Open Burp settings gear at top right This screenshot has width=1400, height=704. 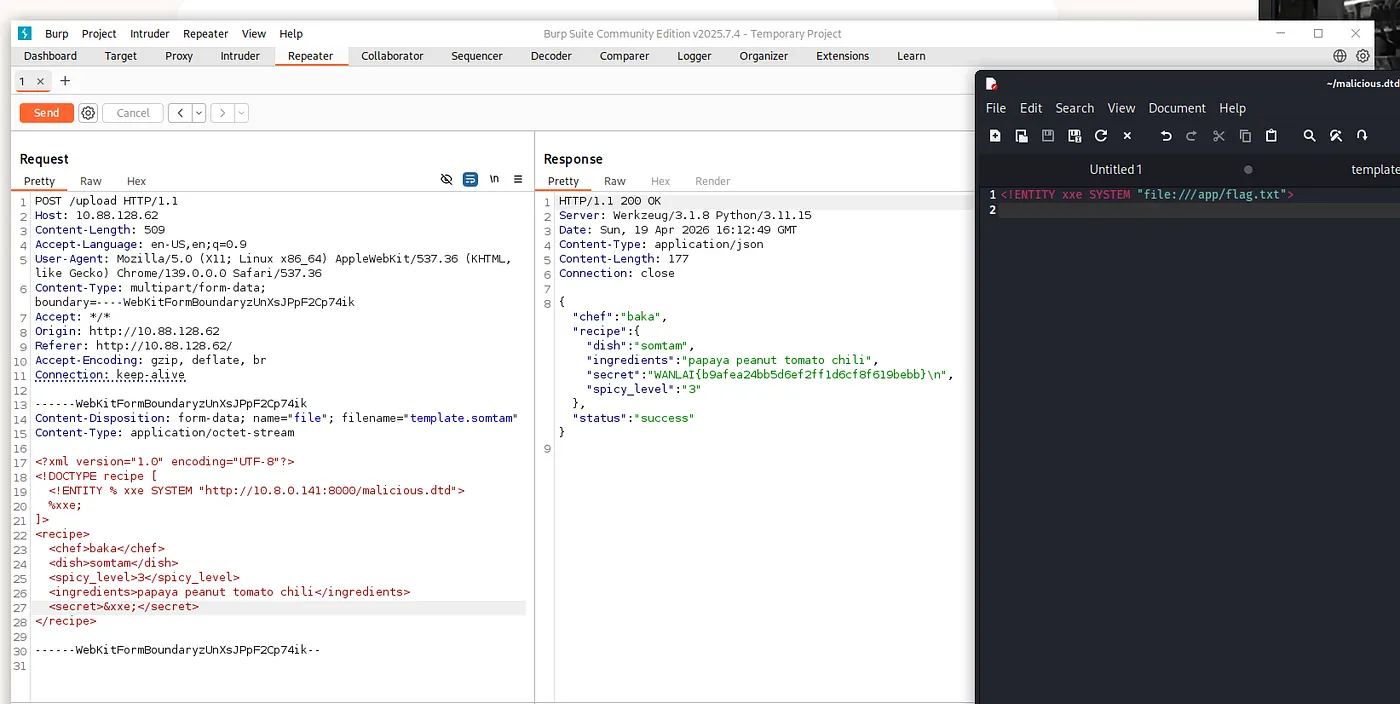(1361, 56)
